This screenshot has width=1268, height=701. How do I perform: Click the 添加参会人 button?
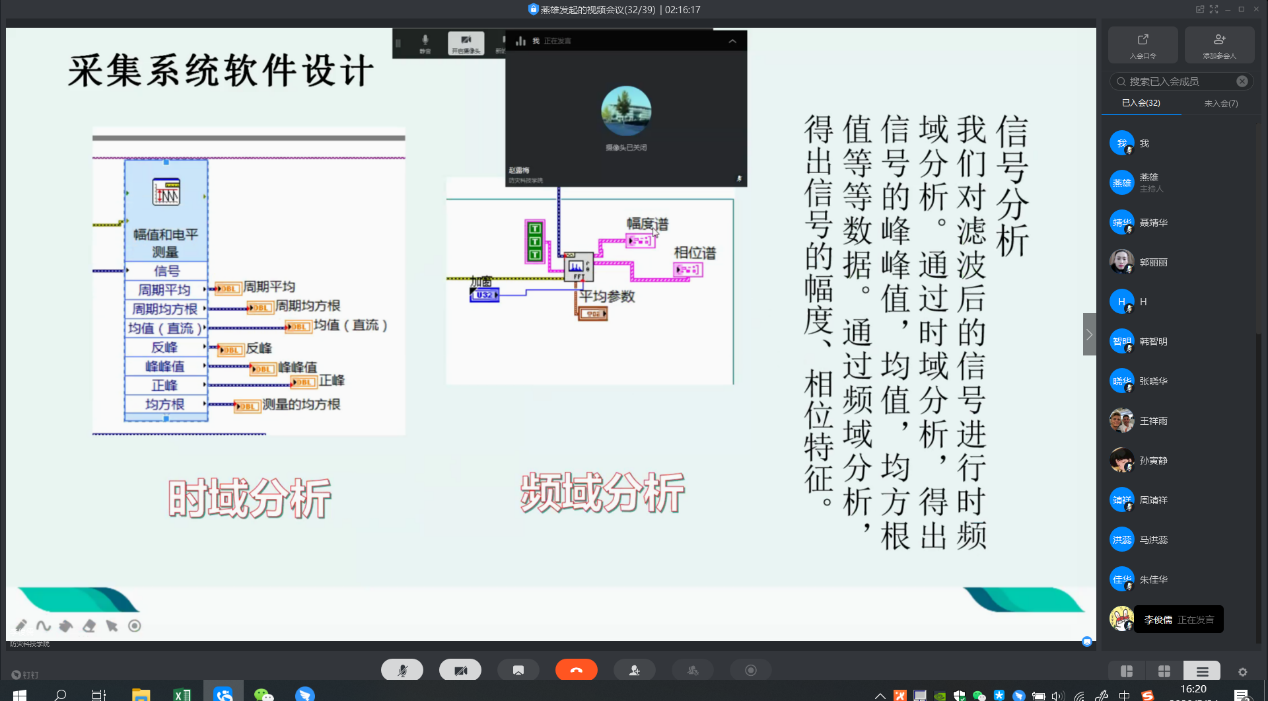[x=1219, y=45]
